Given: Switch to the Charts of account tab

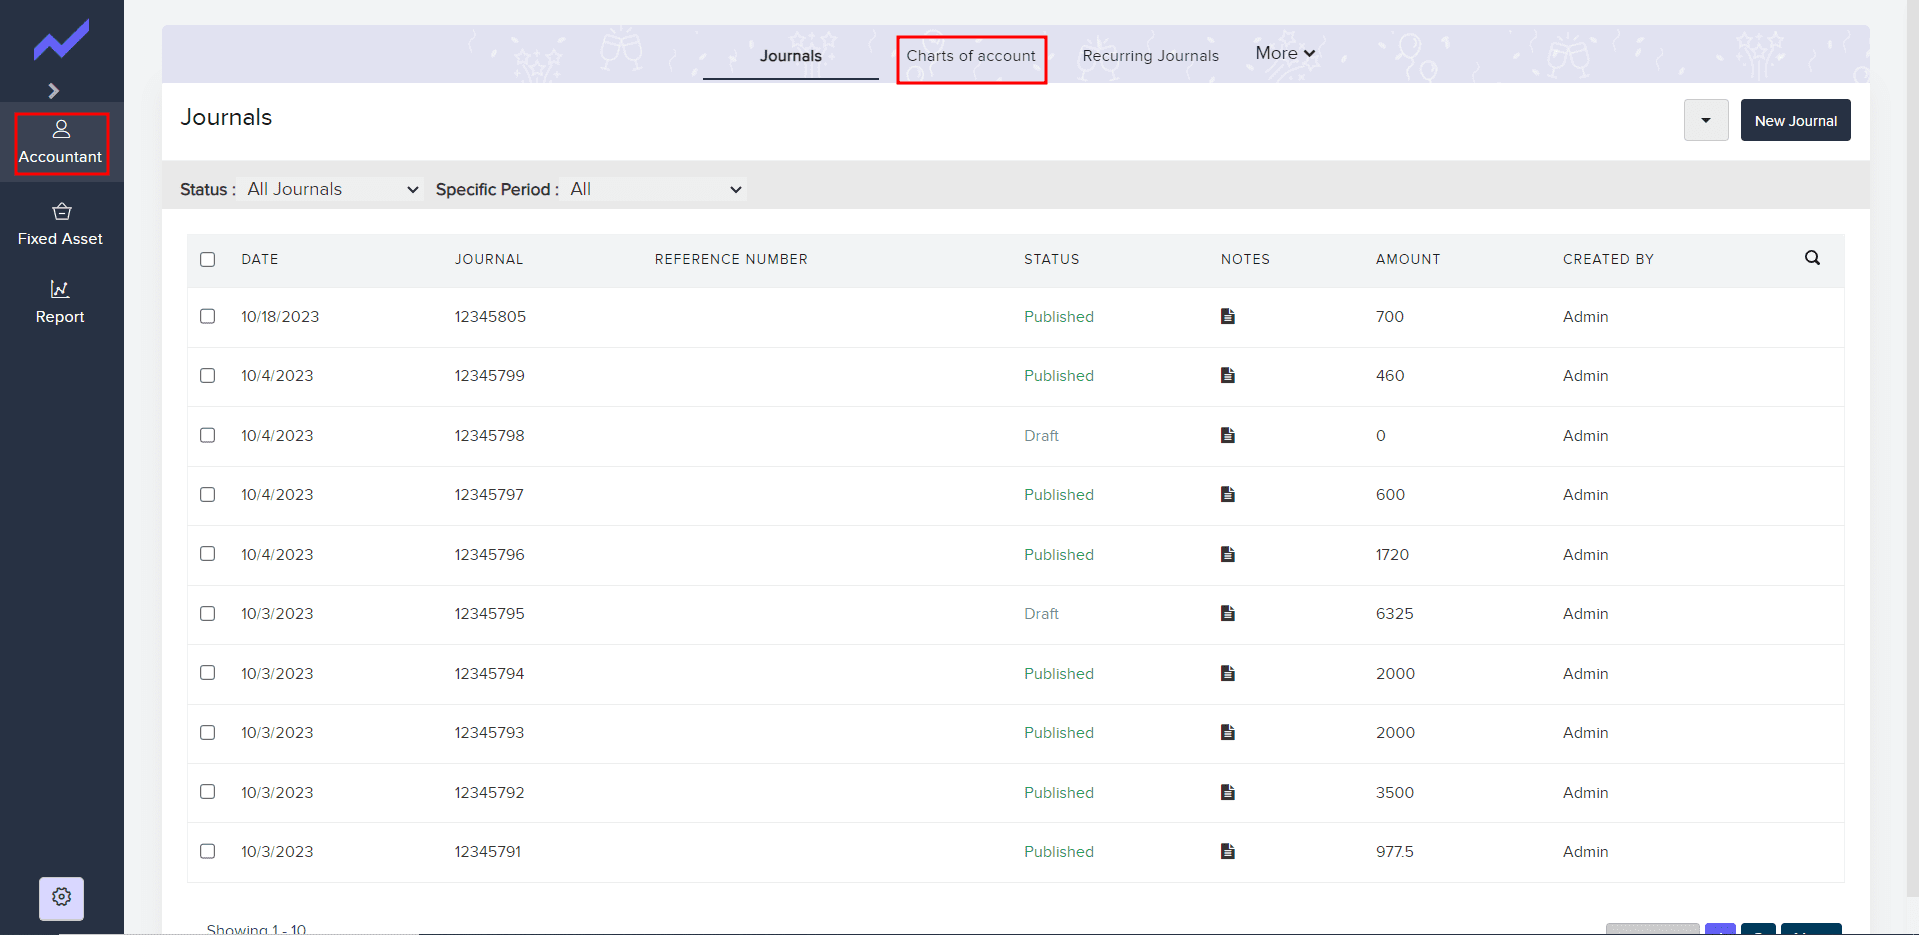Looking at the screenshot, I should [x=971, y=57].
